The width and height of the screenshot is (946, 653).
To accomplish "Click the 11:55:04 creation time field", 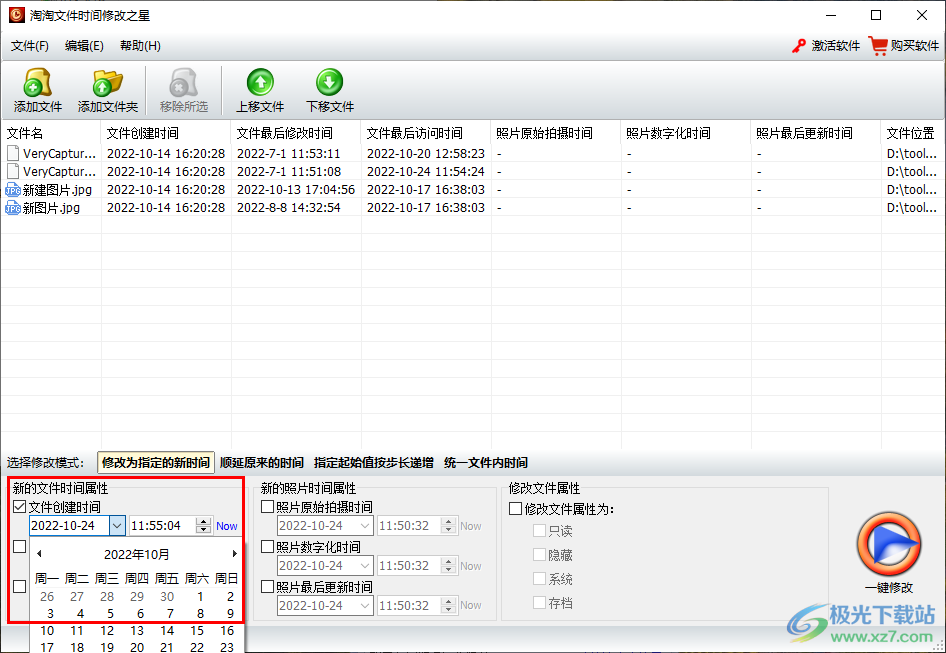I will (x=162, y=526).
